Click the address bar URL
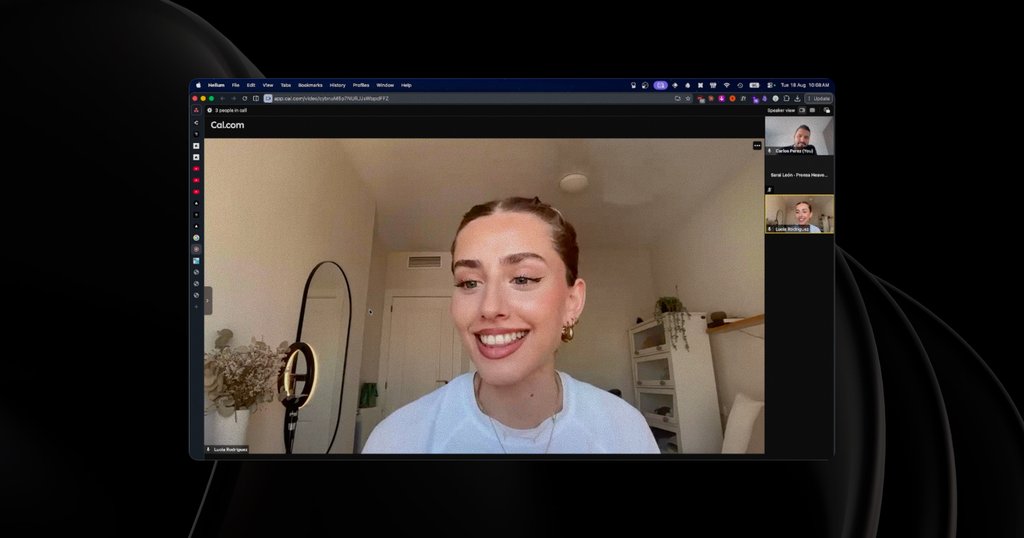 click(x=331, y=99)
